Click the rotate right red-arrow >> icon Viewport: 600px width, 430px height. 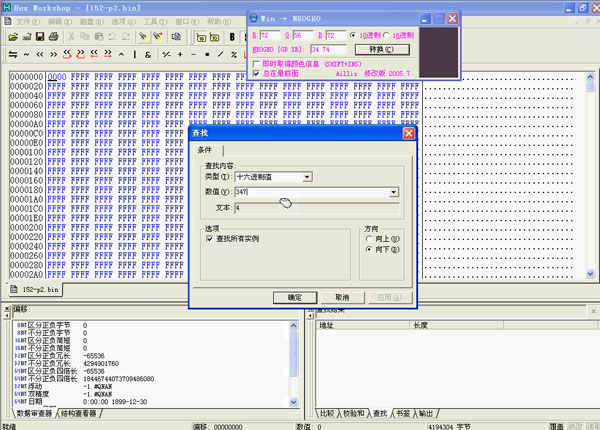click(x=81, y=54)
